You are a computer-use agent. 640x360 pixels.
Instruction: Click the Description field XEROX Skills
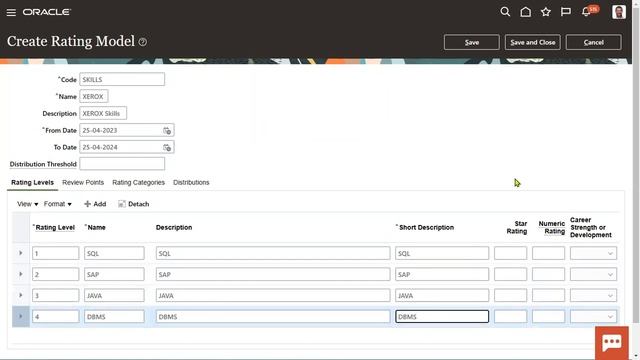(x=103, y=113)
